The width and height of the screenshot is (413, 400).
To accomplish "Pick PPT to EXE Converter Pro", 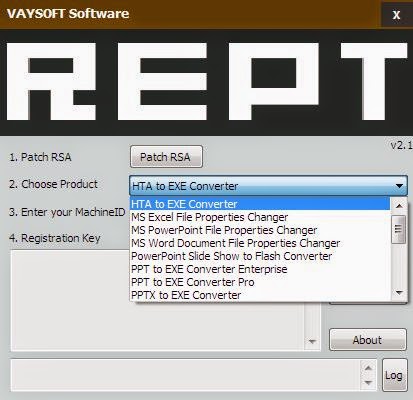I will pos(260,282).
